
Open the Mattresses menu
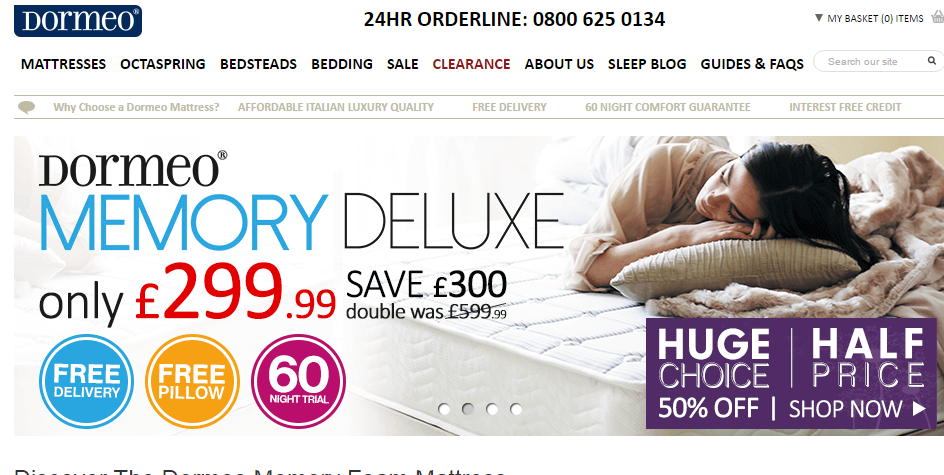pyautogui.click(x=63, y=64)
